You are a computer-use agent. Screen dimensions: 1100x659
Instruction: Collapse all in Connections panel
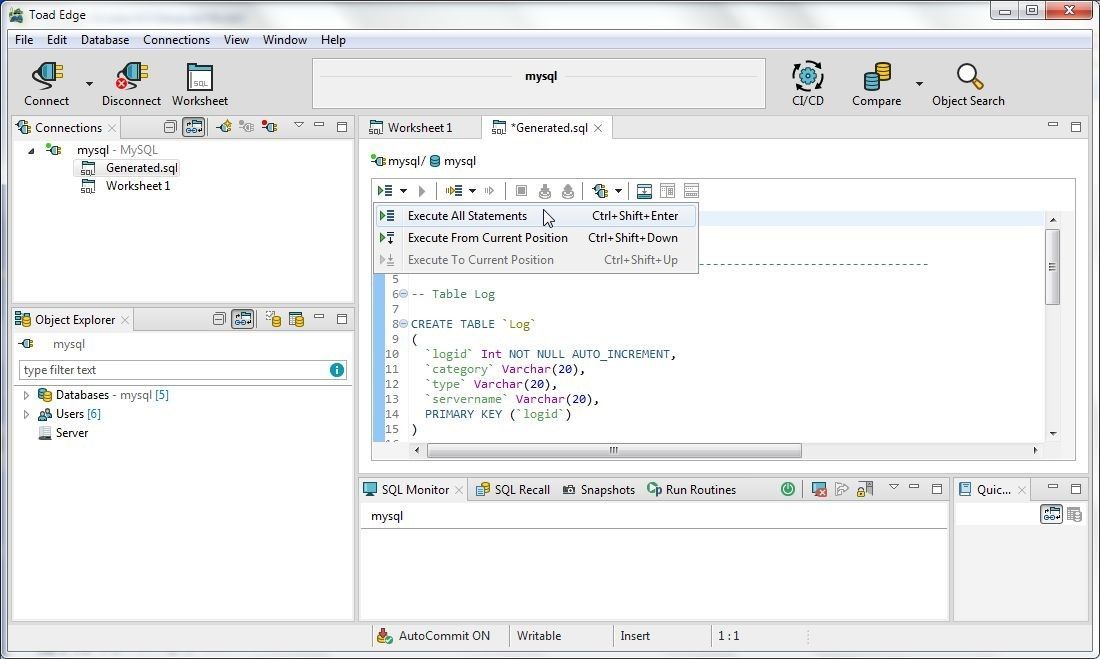170,127
